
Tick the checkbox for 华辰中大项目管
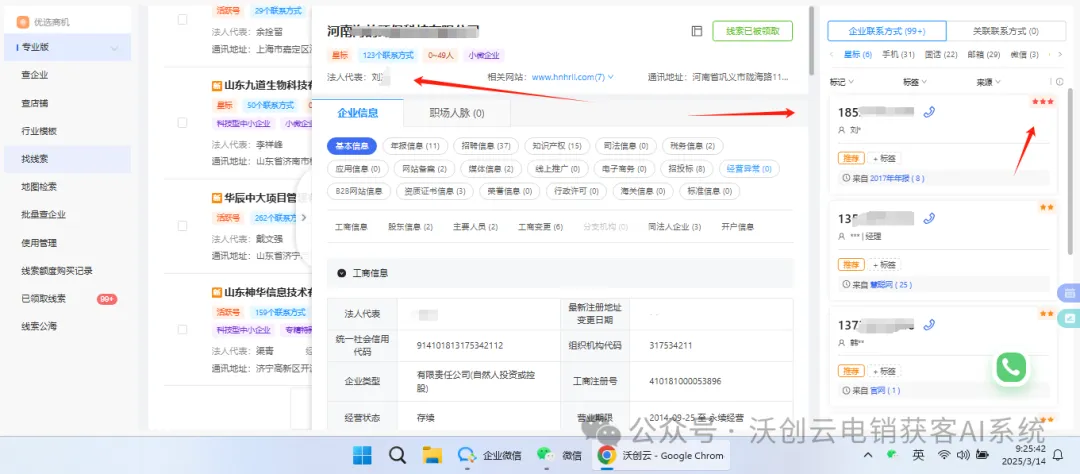183,225
